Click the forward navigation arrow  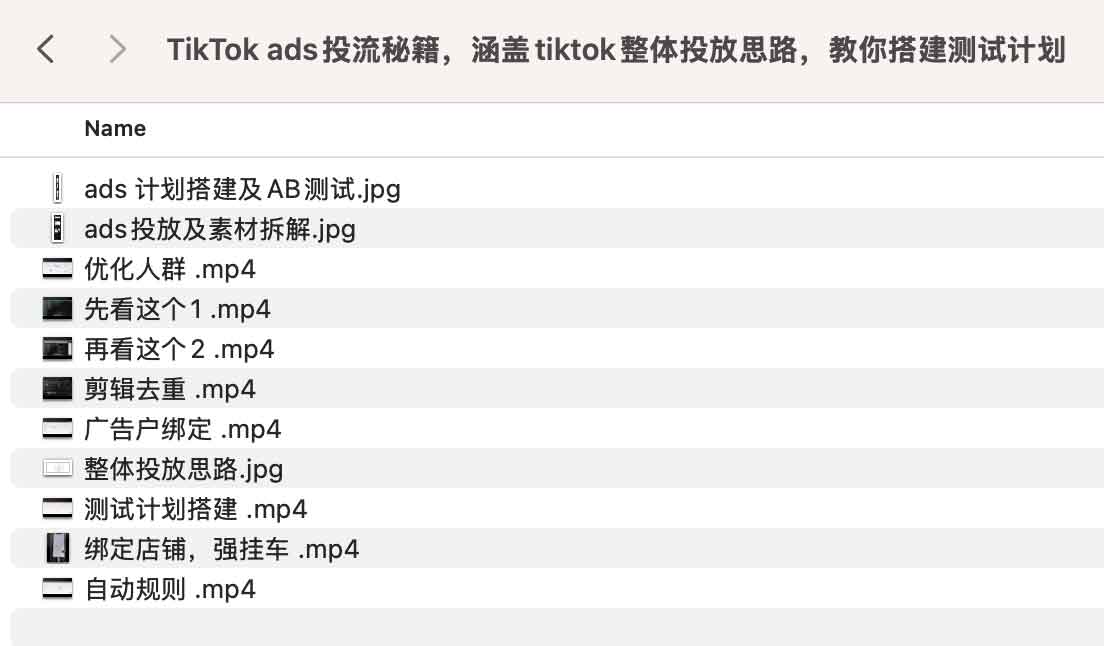[117, 49]
